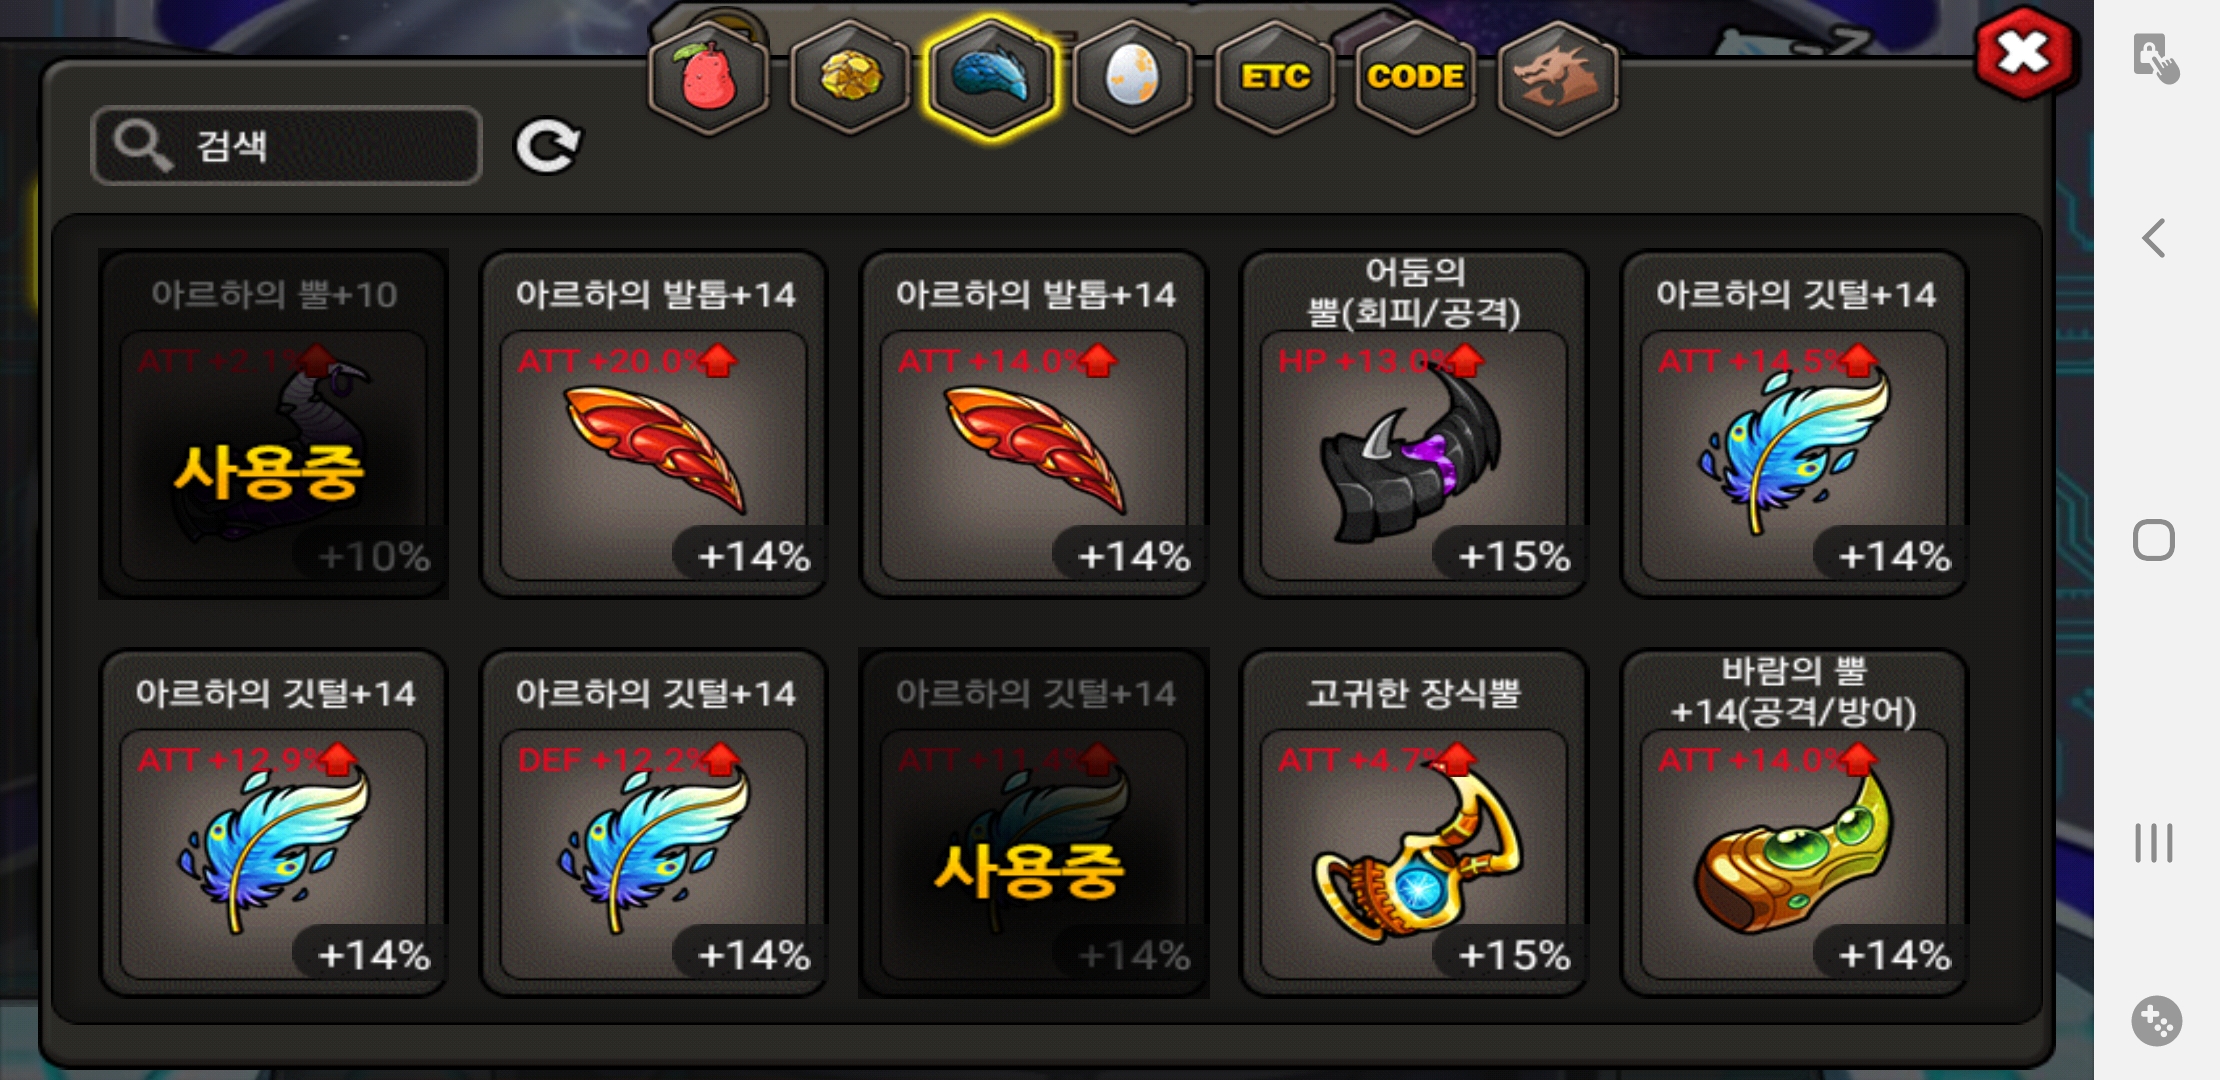
Task: Open the fruit food tab
Action: click(708, 77)
